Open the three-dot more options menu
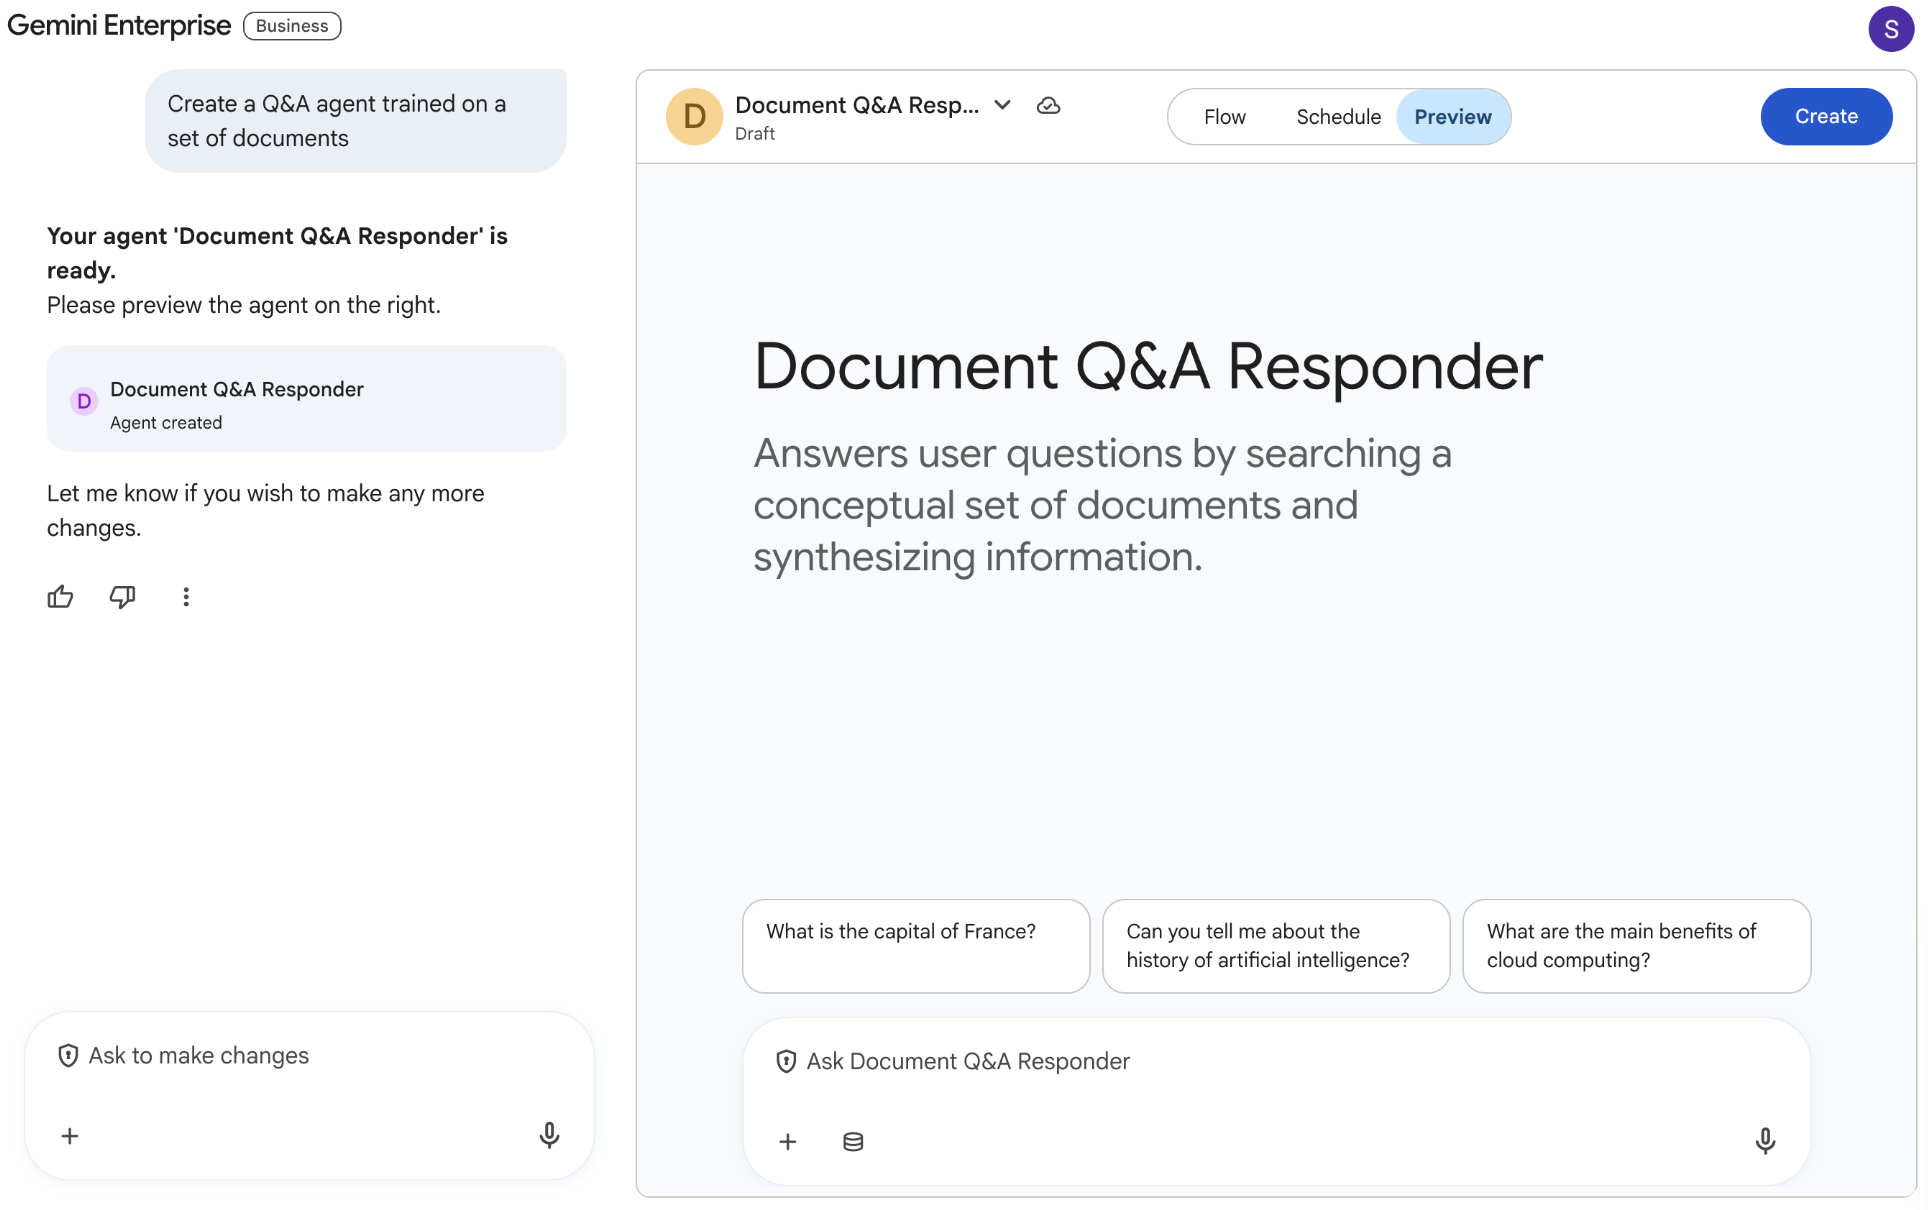1928x1210 pixels. (x=186, y=597)
